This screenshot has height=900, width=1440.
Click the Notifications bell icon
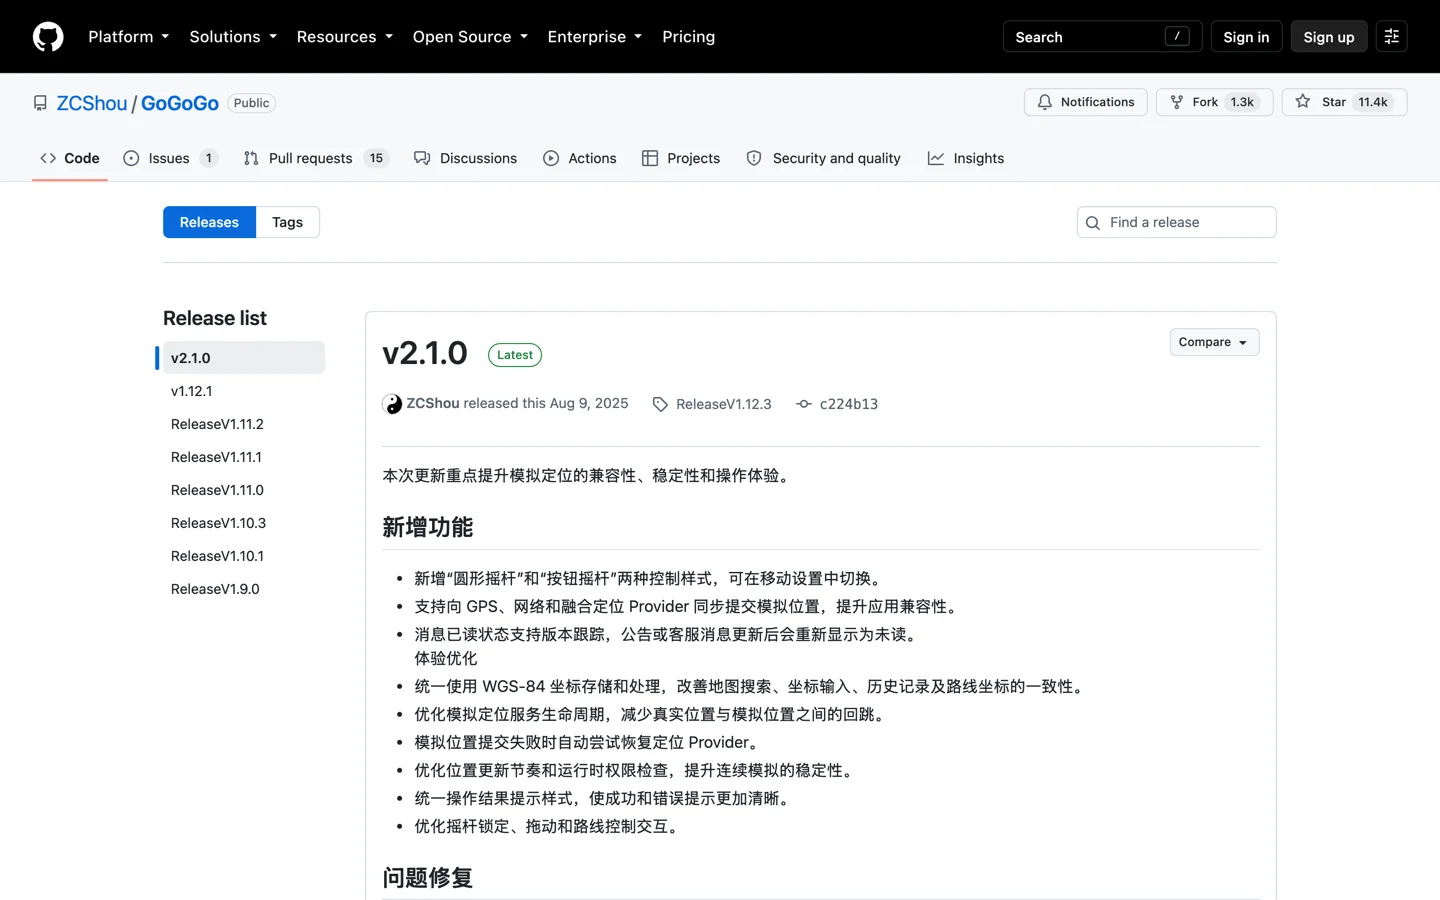pyautogui.click(x=1044, y=102)
